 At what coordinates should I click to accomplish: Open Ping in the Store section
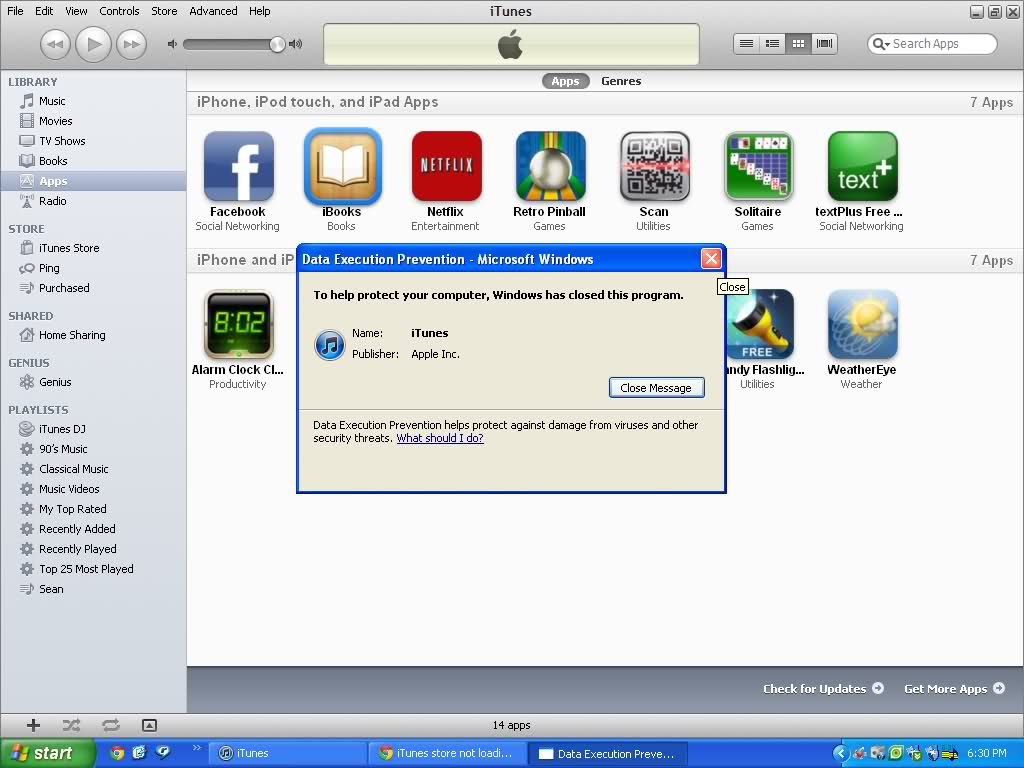point(48,268)
